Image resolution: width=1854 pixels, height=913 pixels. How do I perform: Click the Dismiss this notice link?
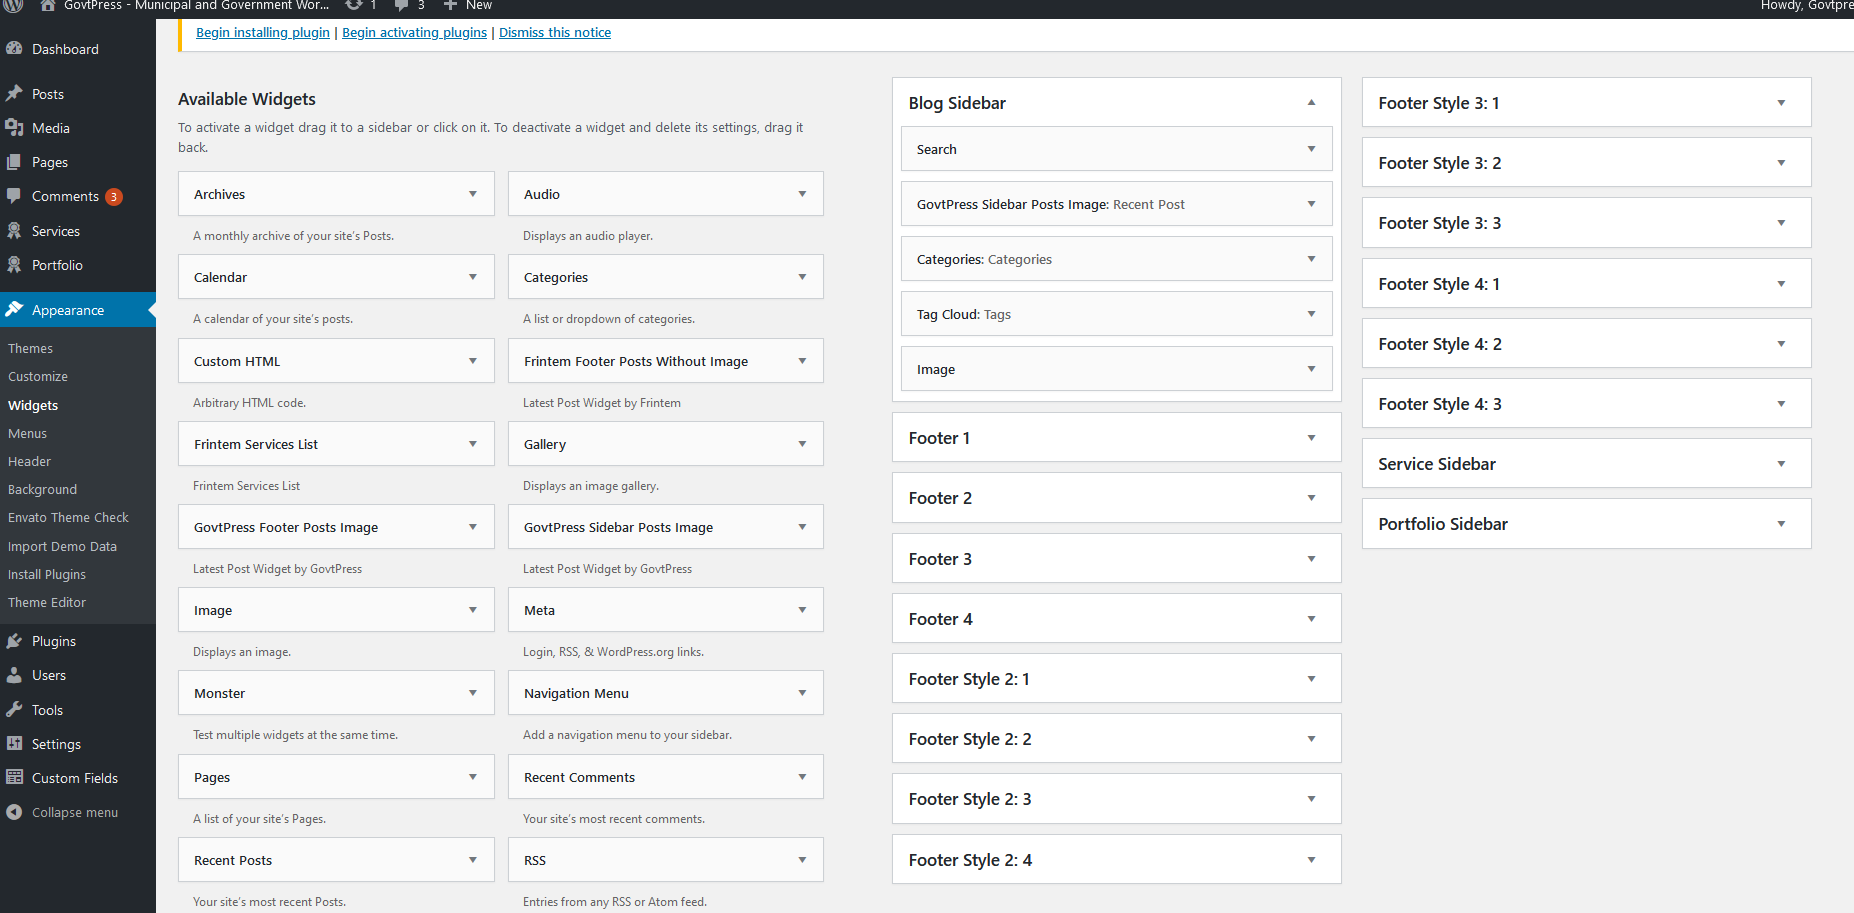555,32
